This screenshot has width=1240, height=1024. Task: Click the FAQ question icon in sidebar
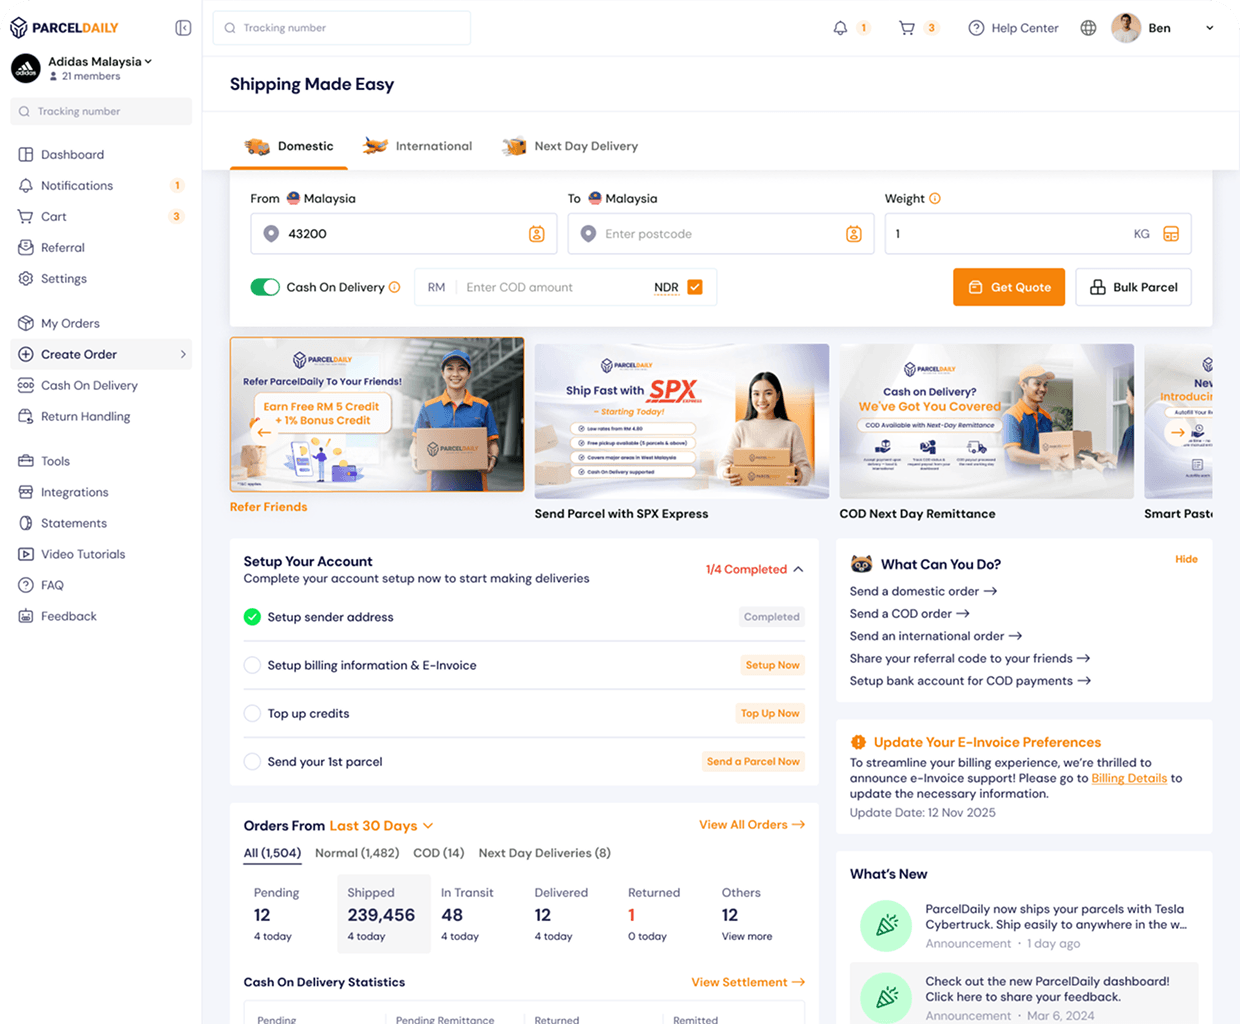[26, 585]
